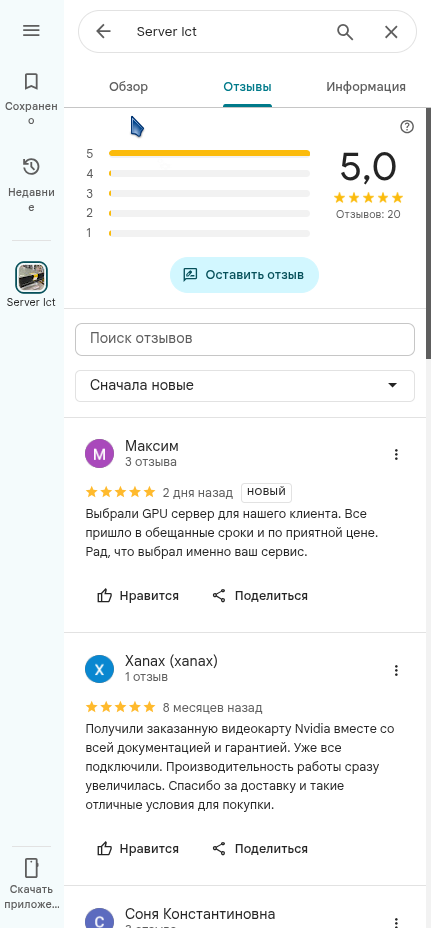Screen dimensions: 431x928
Task: Click the Отзывов: 20 count text
Action: tap(368, 214)
